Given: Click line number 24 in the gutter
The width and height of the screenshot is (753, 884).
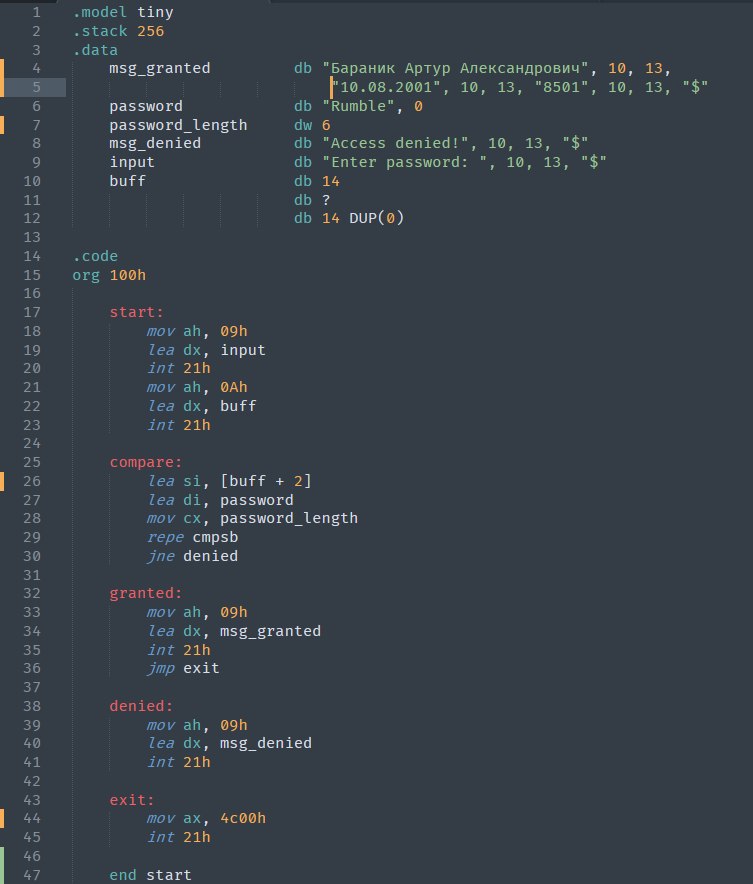Looking at the screenshot, I should (32, 444).
